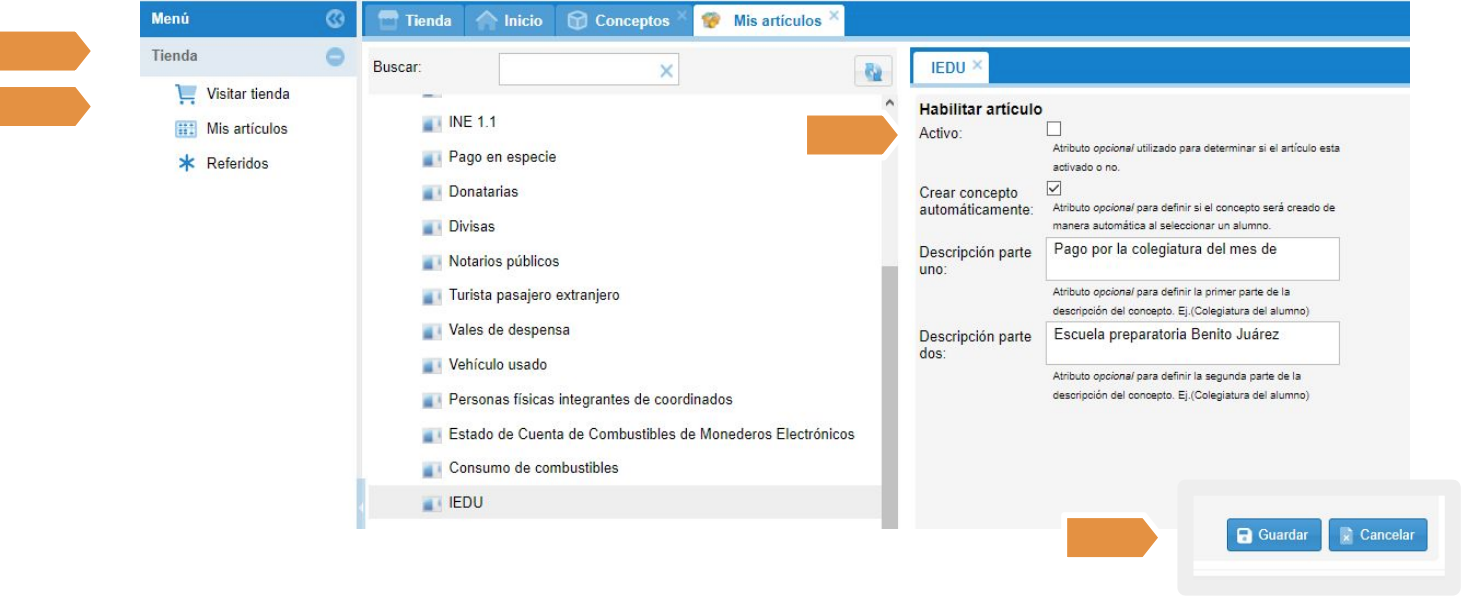
Task: Collapse the Tienda menu section
Action: pos(335,57)
